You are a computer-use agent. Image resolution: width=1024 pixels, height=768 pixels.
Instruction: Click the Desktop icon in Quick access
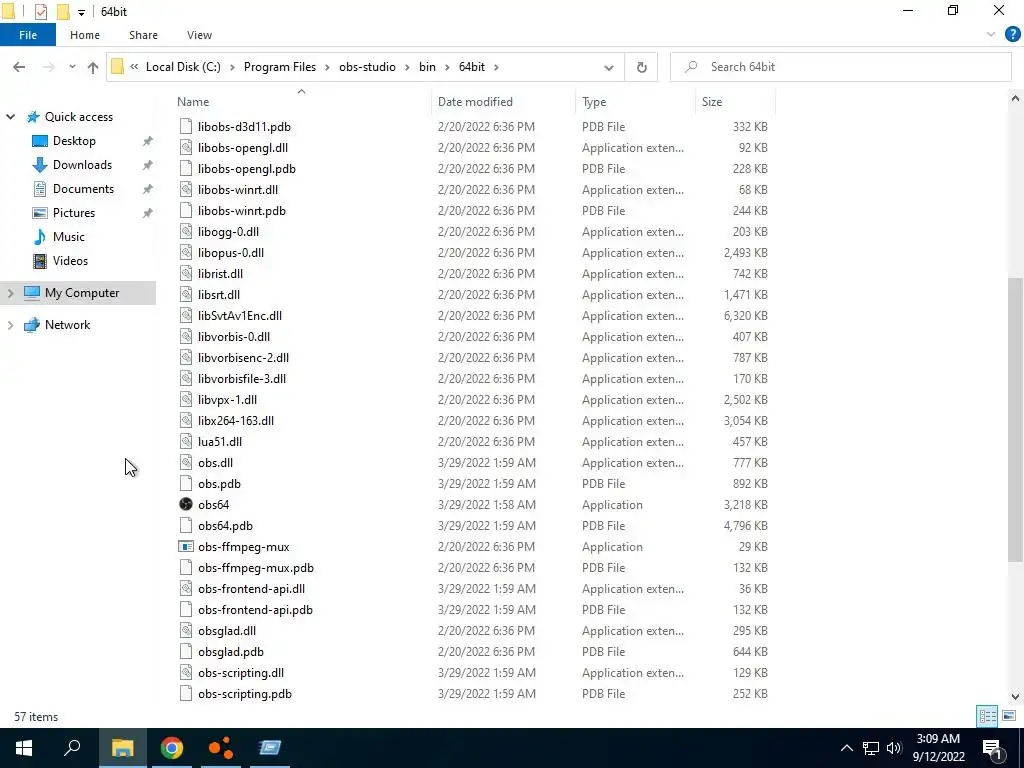40,141
